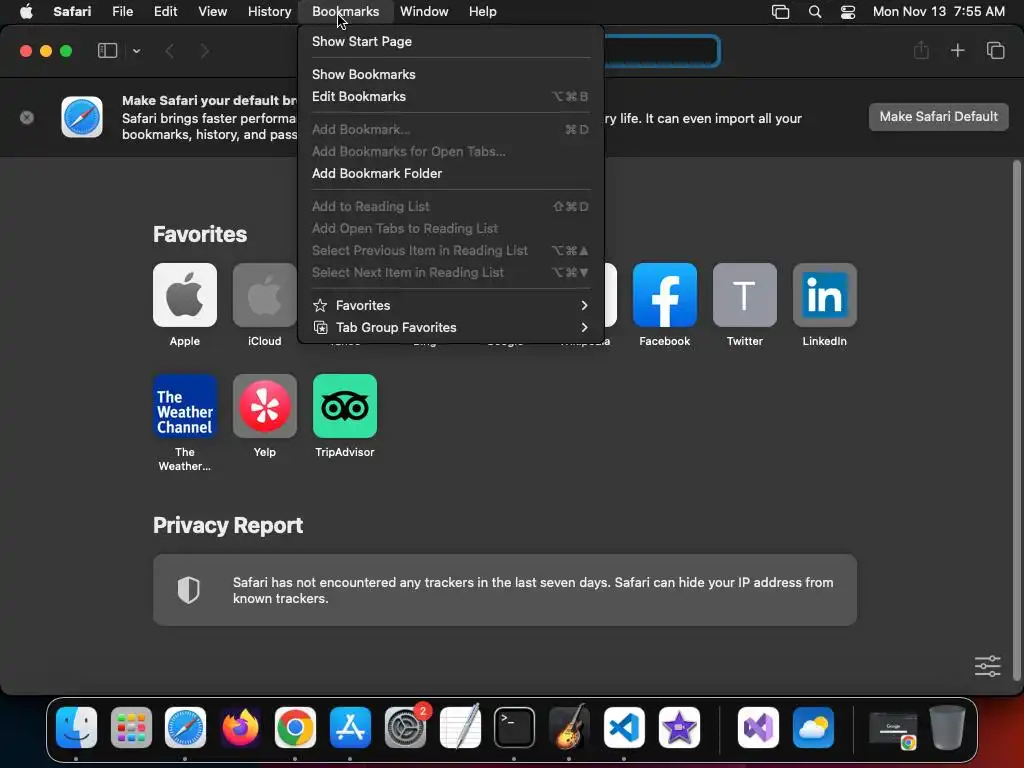Screen dimensions: 1024x768
Task: Open the View menu
Action: click(x=213, y=12)
